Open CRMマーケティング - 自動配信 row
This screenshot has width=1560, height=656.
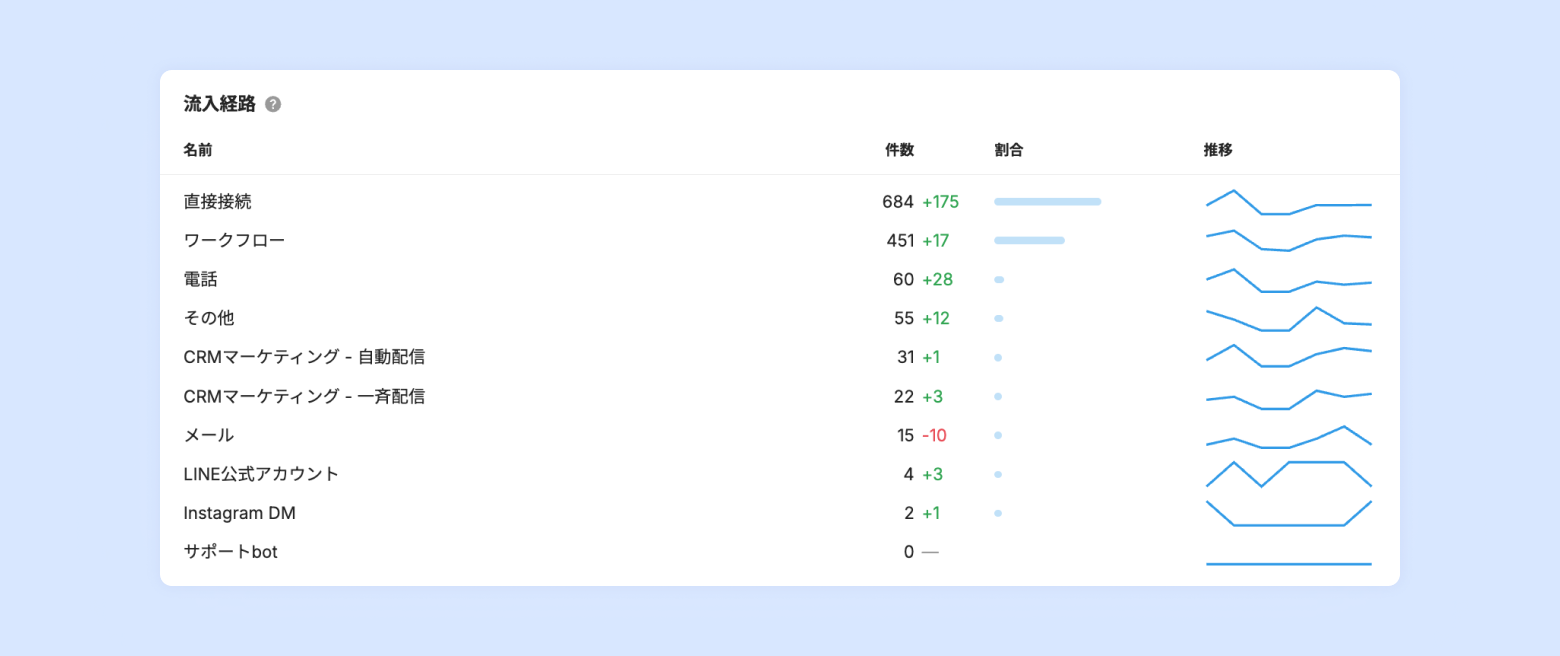coord(311,357)
